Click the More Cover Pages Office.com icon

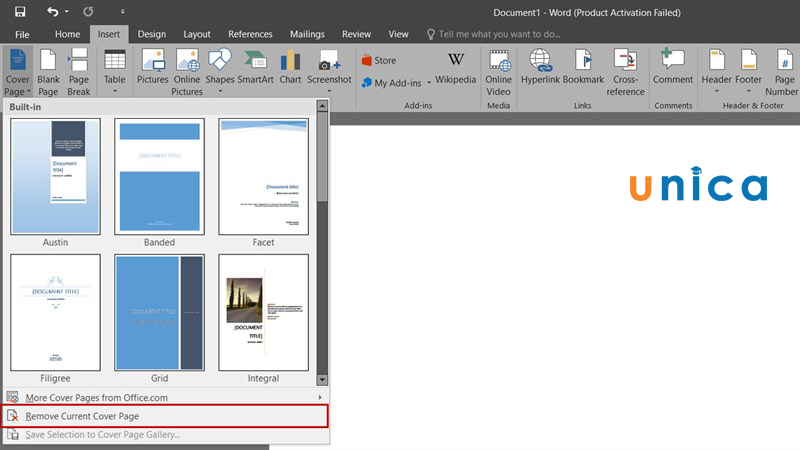[x=13, y=397]
